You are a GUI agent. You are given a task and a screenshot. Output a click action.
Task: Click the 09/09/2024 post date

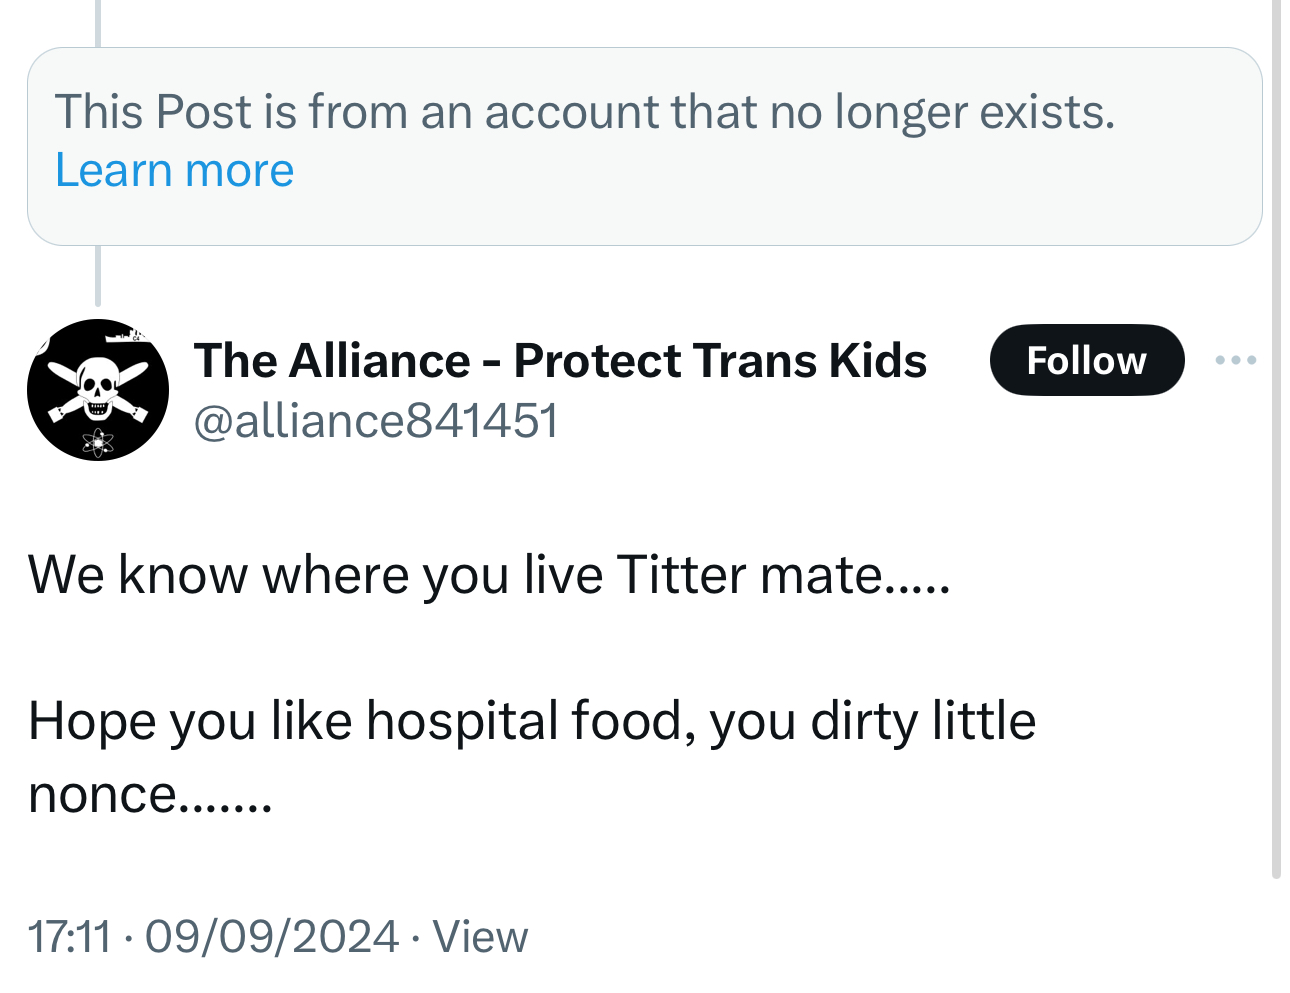[272, 937]
